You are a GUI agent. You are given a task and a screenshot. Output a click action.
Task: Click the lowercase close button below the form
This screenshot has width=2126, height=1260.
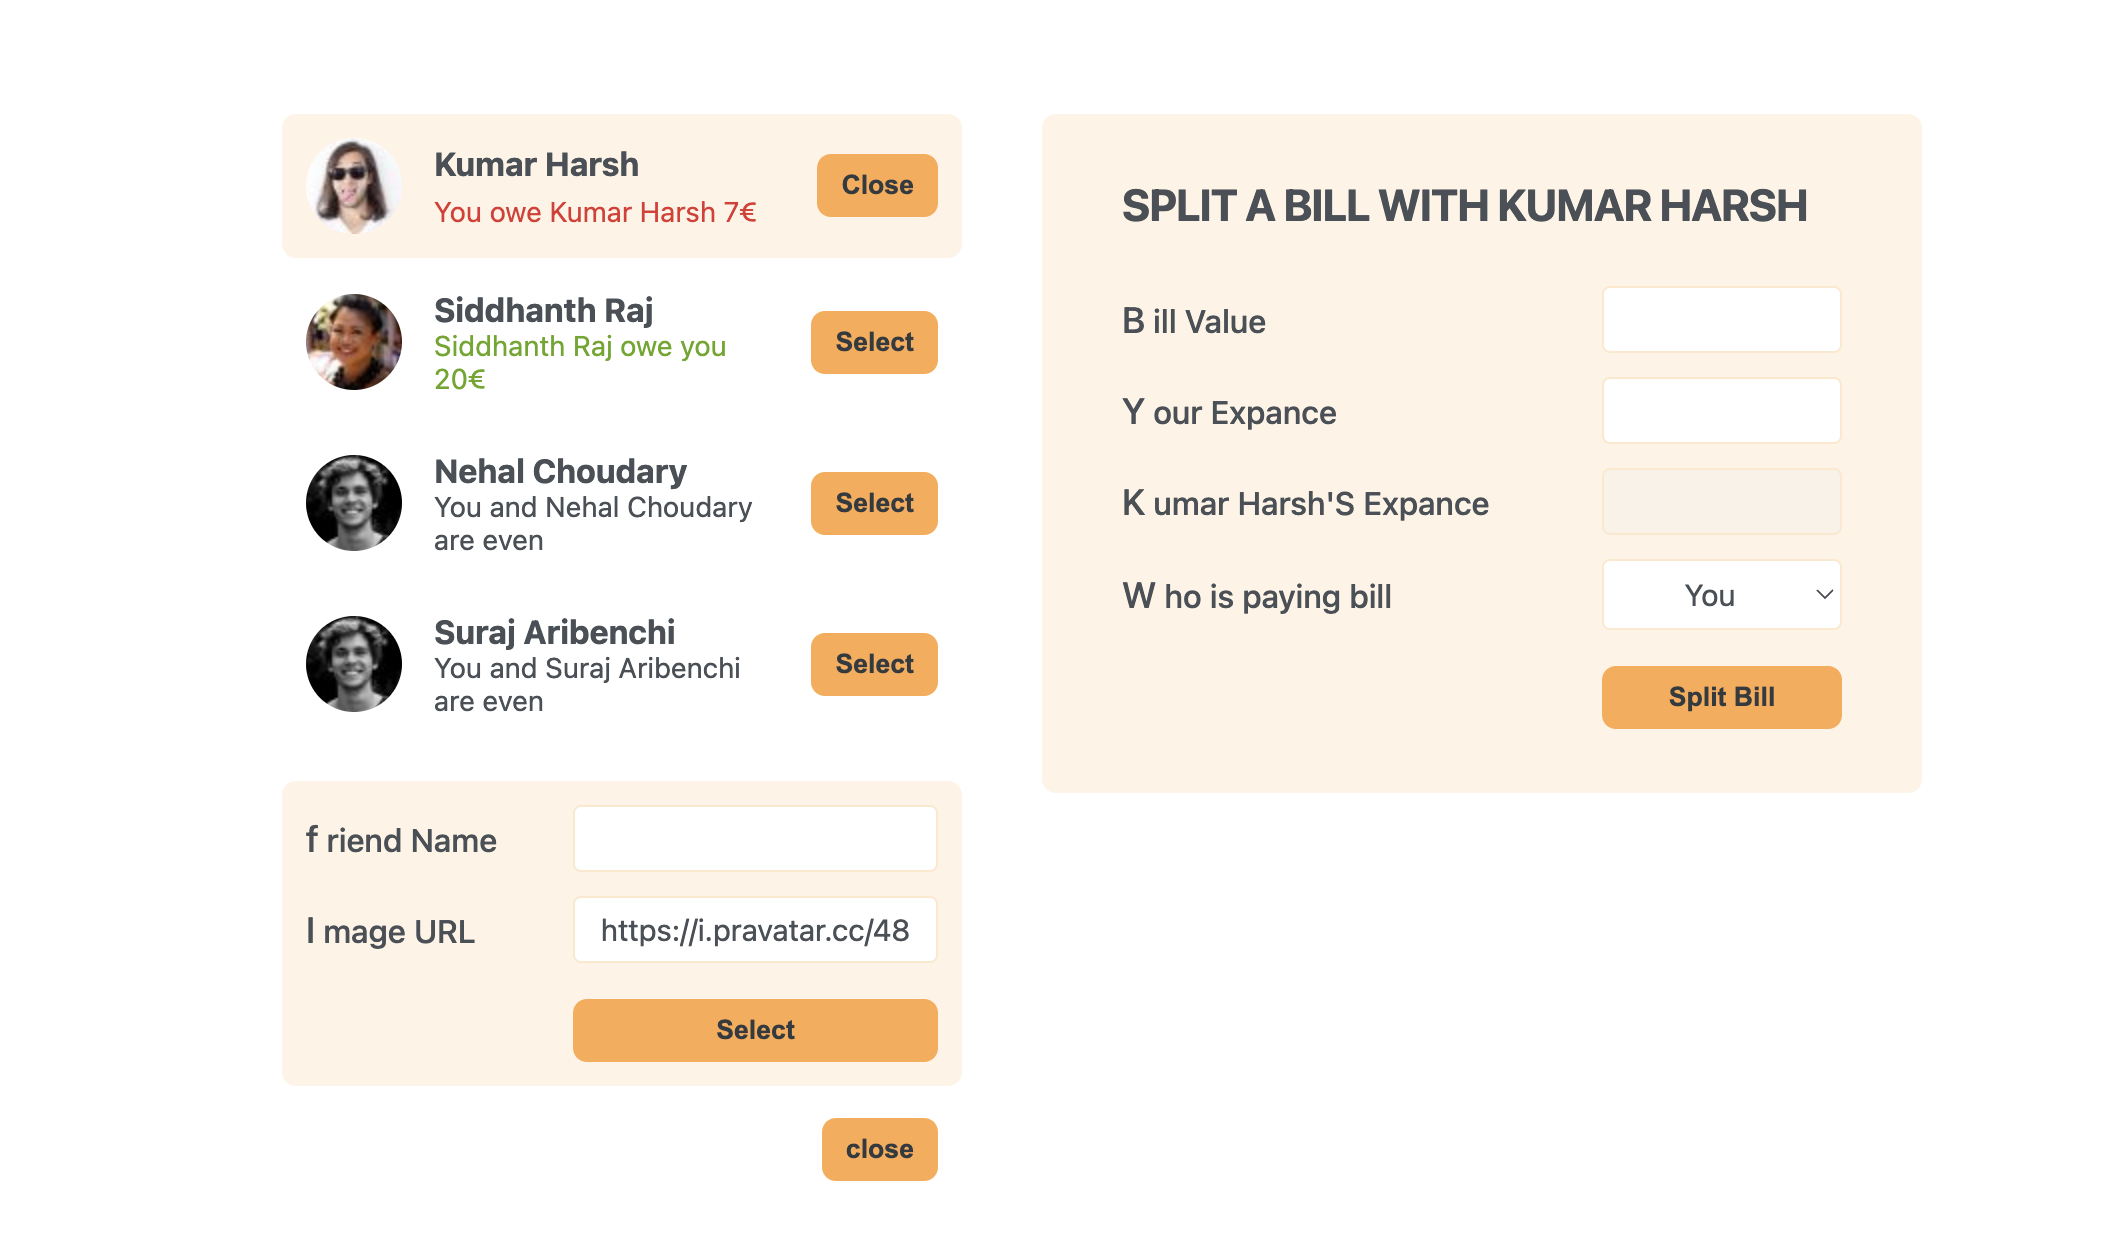pos(879,1149)
